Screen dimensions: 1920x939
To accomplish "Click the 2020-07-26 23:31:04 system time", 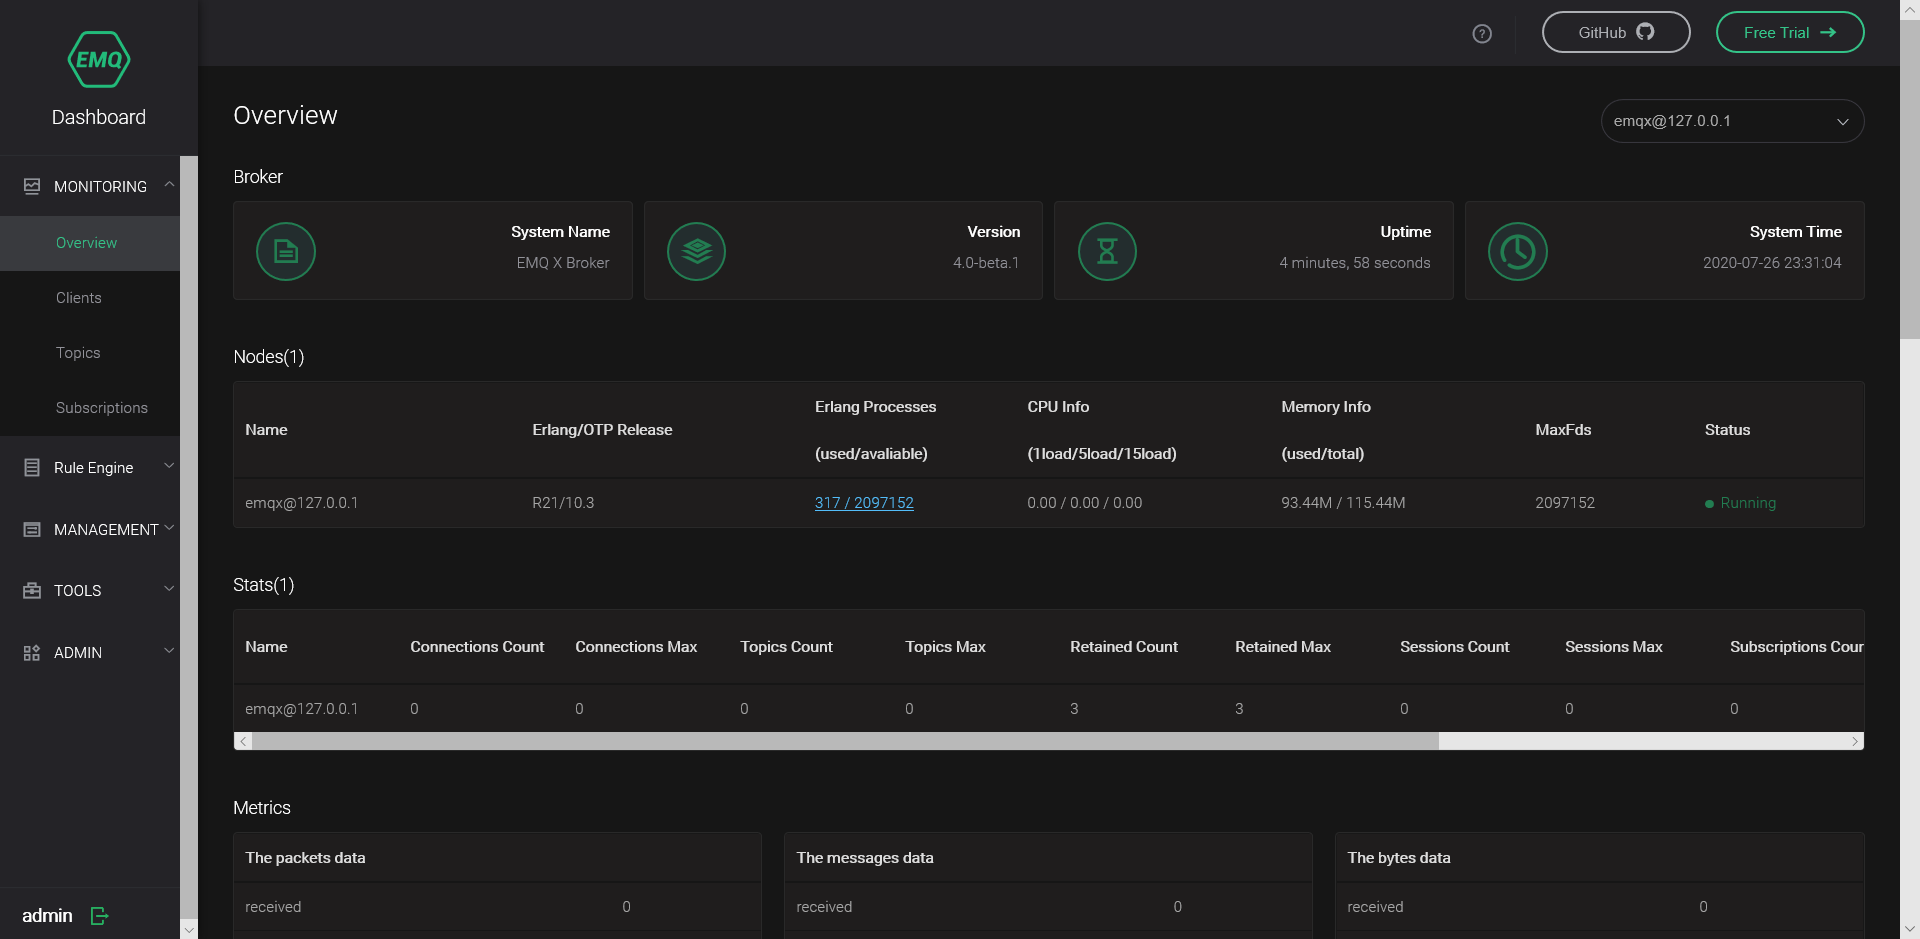I will tap(1772, 263).
